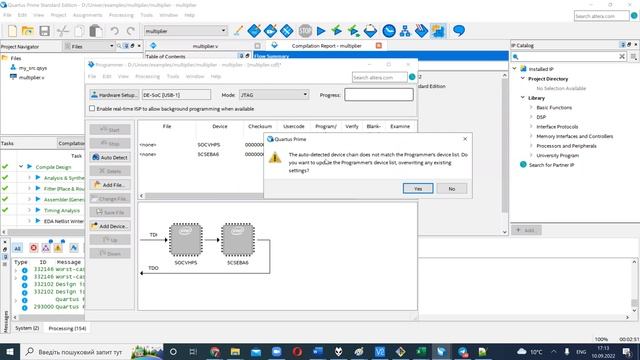Open Processing menu in main window
This screenshot has height=360, width=640.
coord(121,15)
